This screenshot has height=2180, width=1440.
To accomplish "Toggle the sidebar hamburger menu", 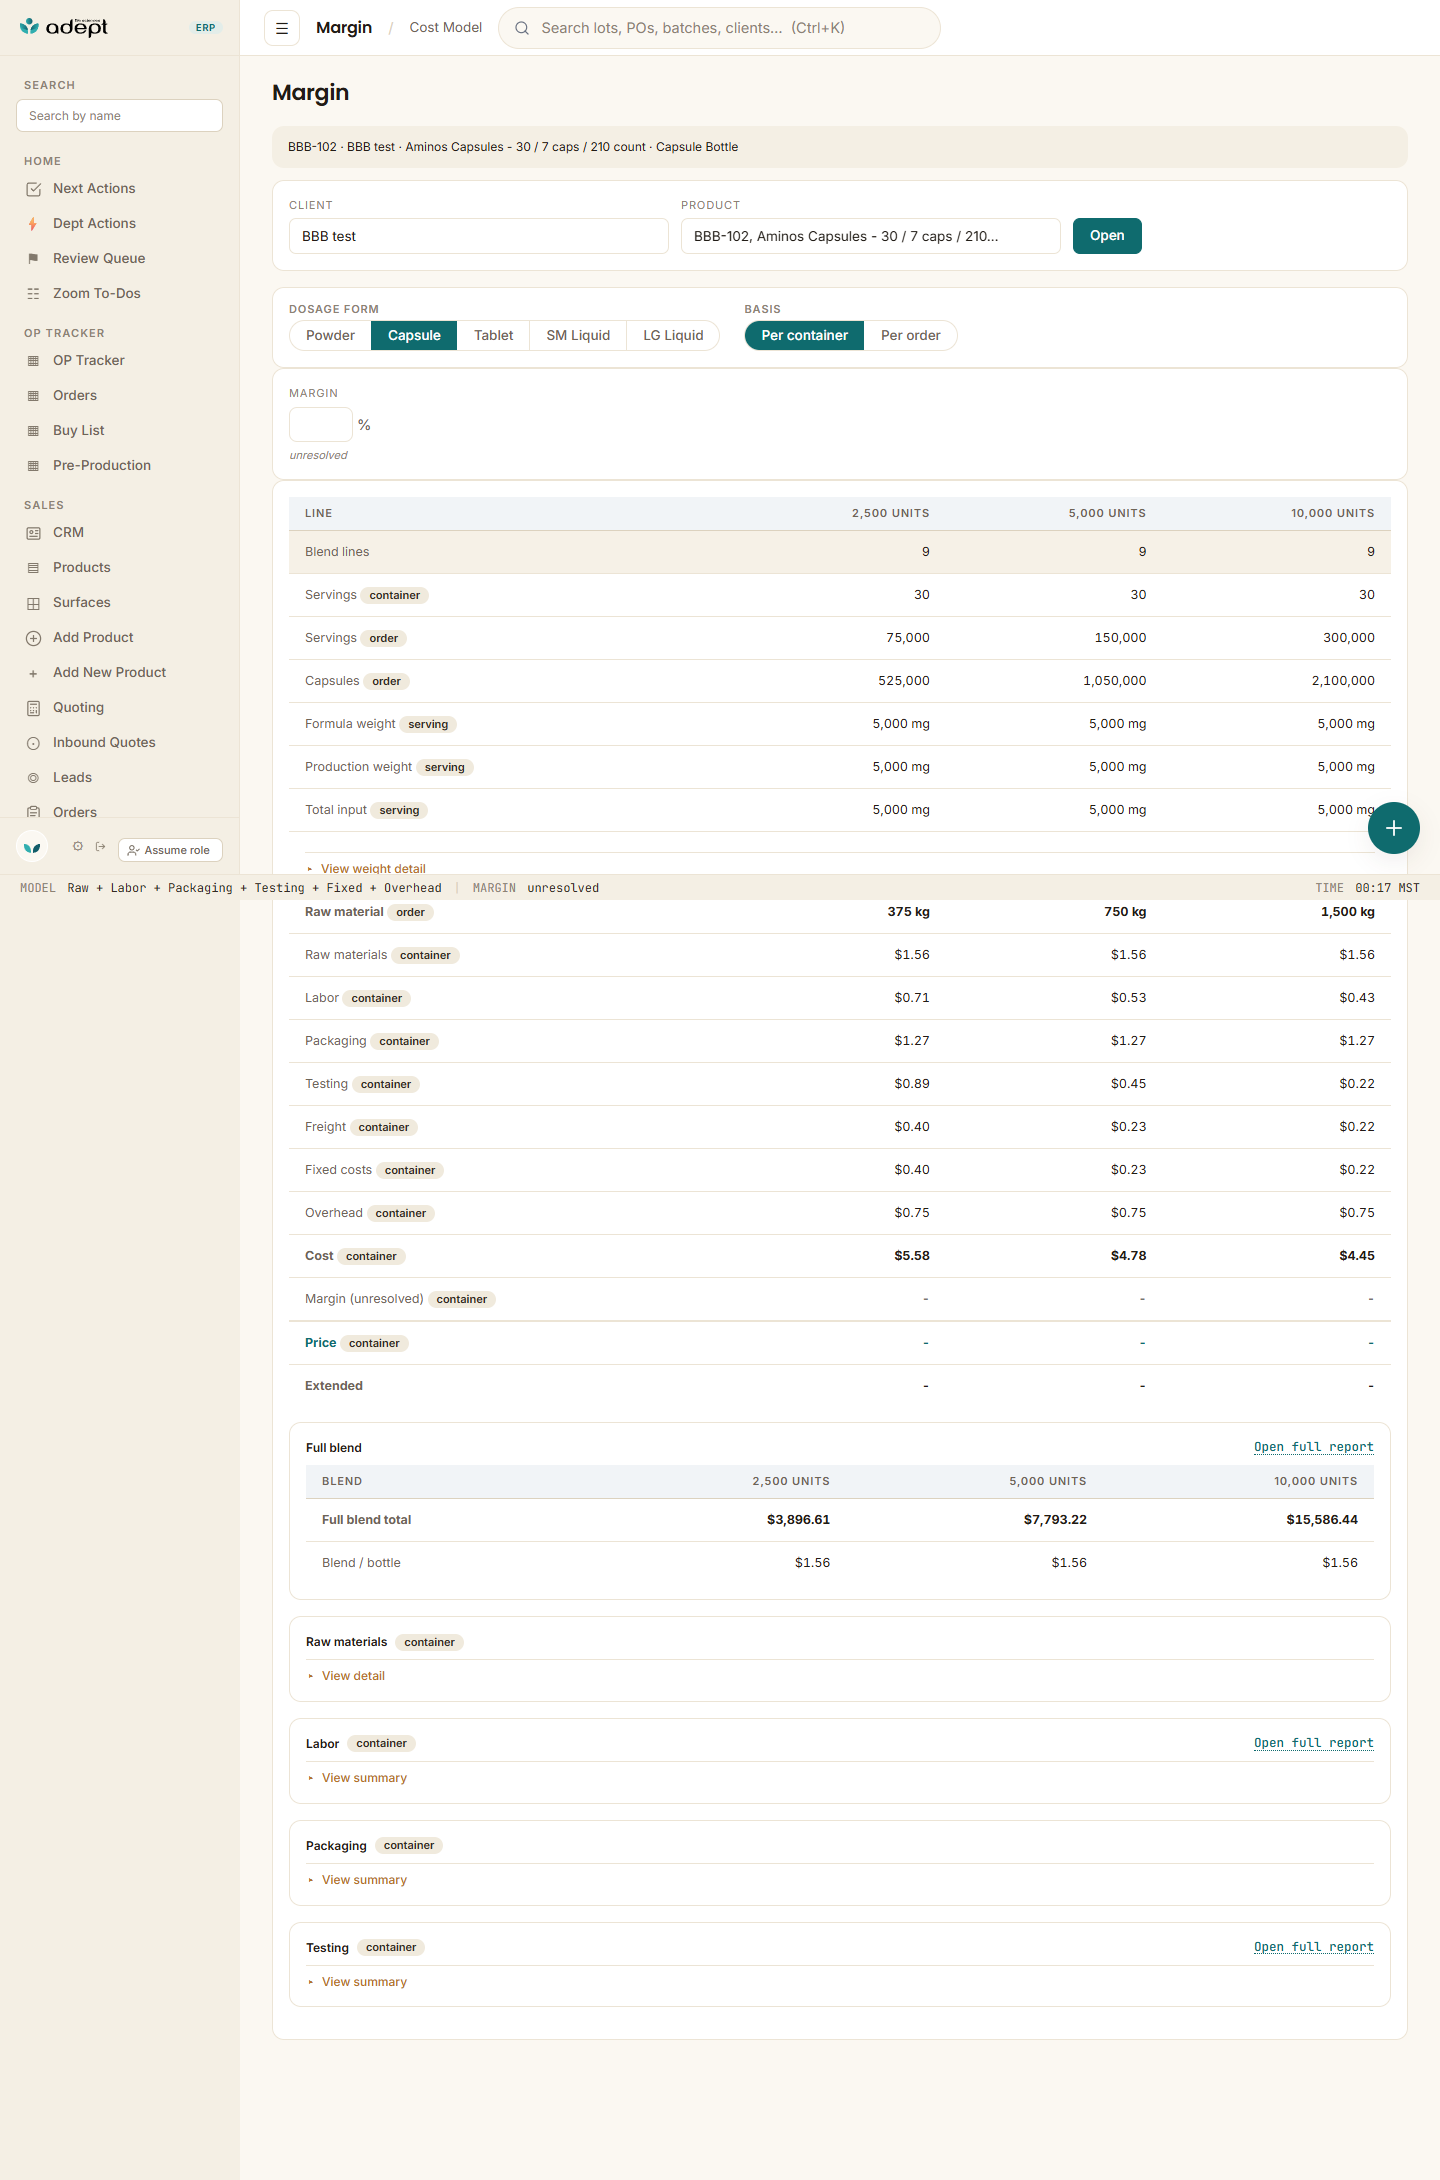I will pyautogui.click(x=282, y=28).
